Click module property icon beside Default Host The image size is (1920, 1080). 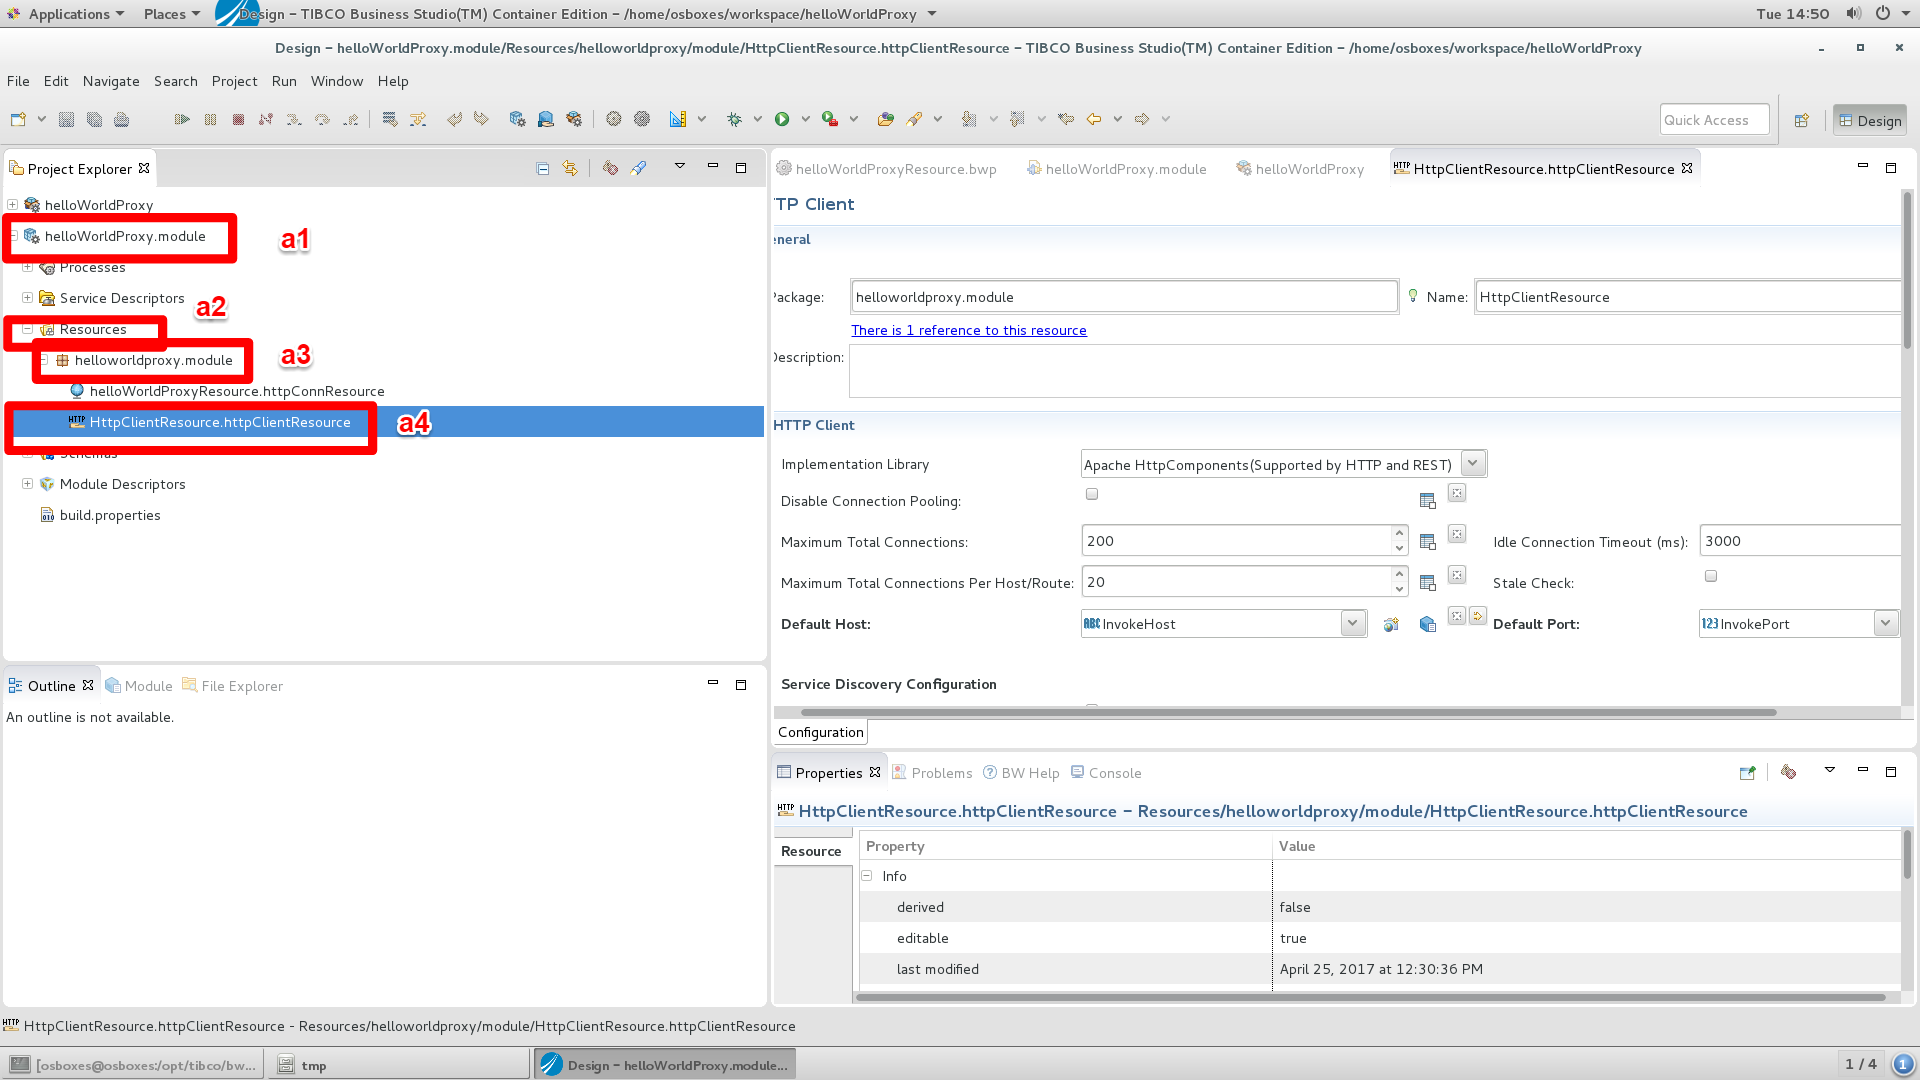(1428, 624)
